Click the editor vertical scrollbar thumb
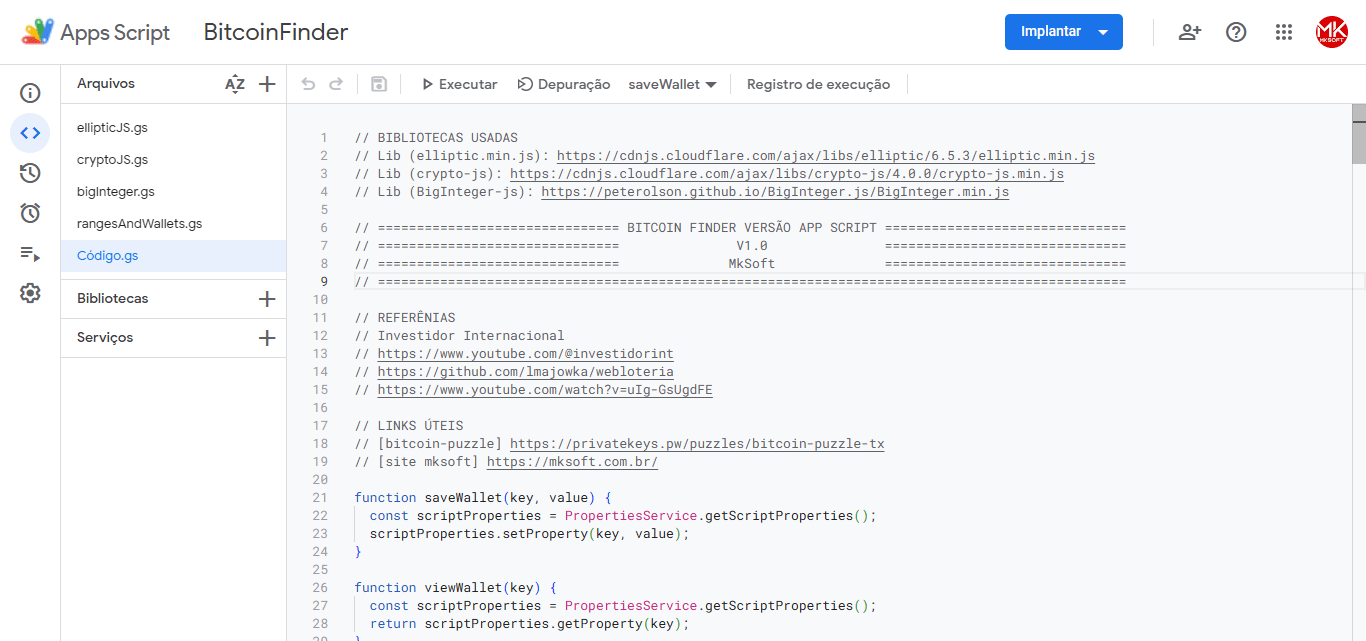This screenshot has height=641, width=1366. (1359, 134)
